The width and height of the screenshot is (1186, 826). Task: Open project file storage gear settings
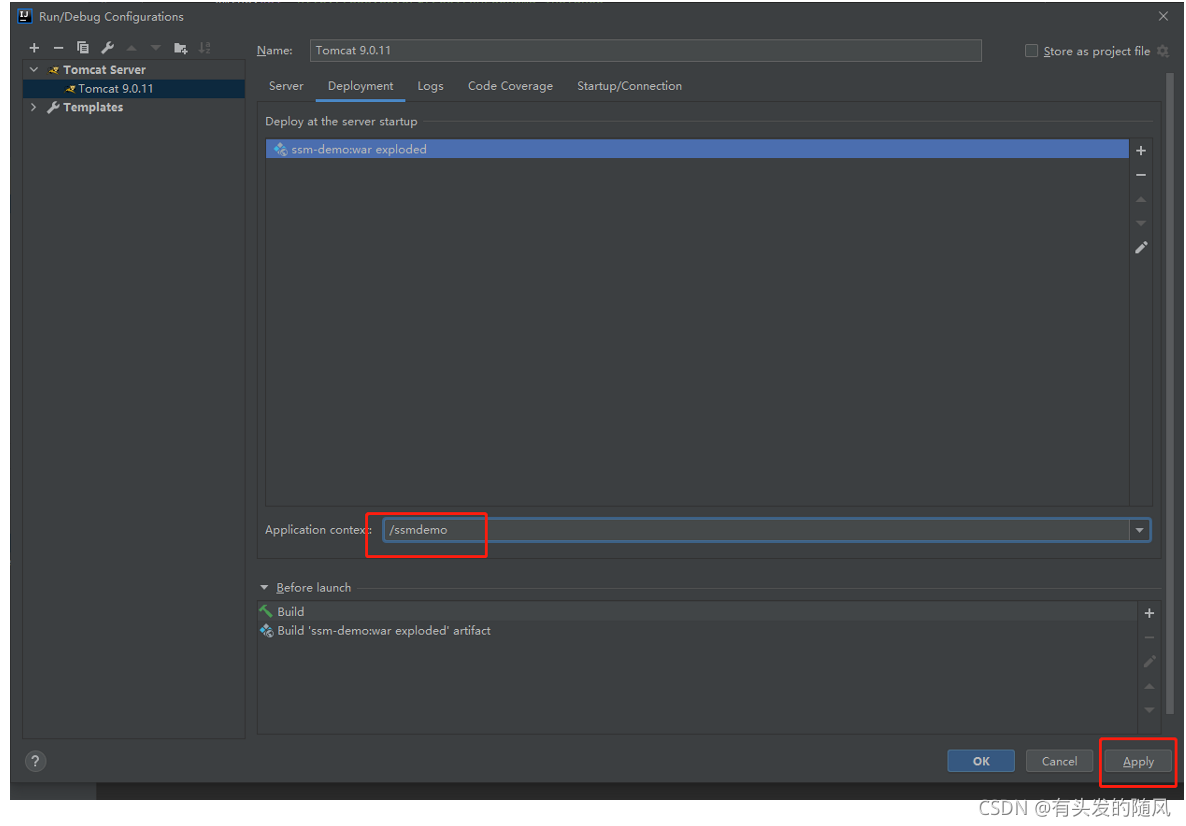point(1163,51)
